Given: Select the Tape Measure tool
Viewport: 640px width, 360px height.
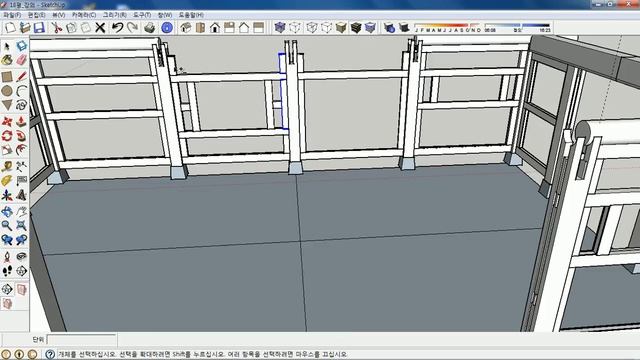Looking at the screenshot, I should [x=7, y=166].
